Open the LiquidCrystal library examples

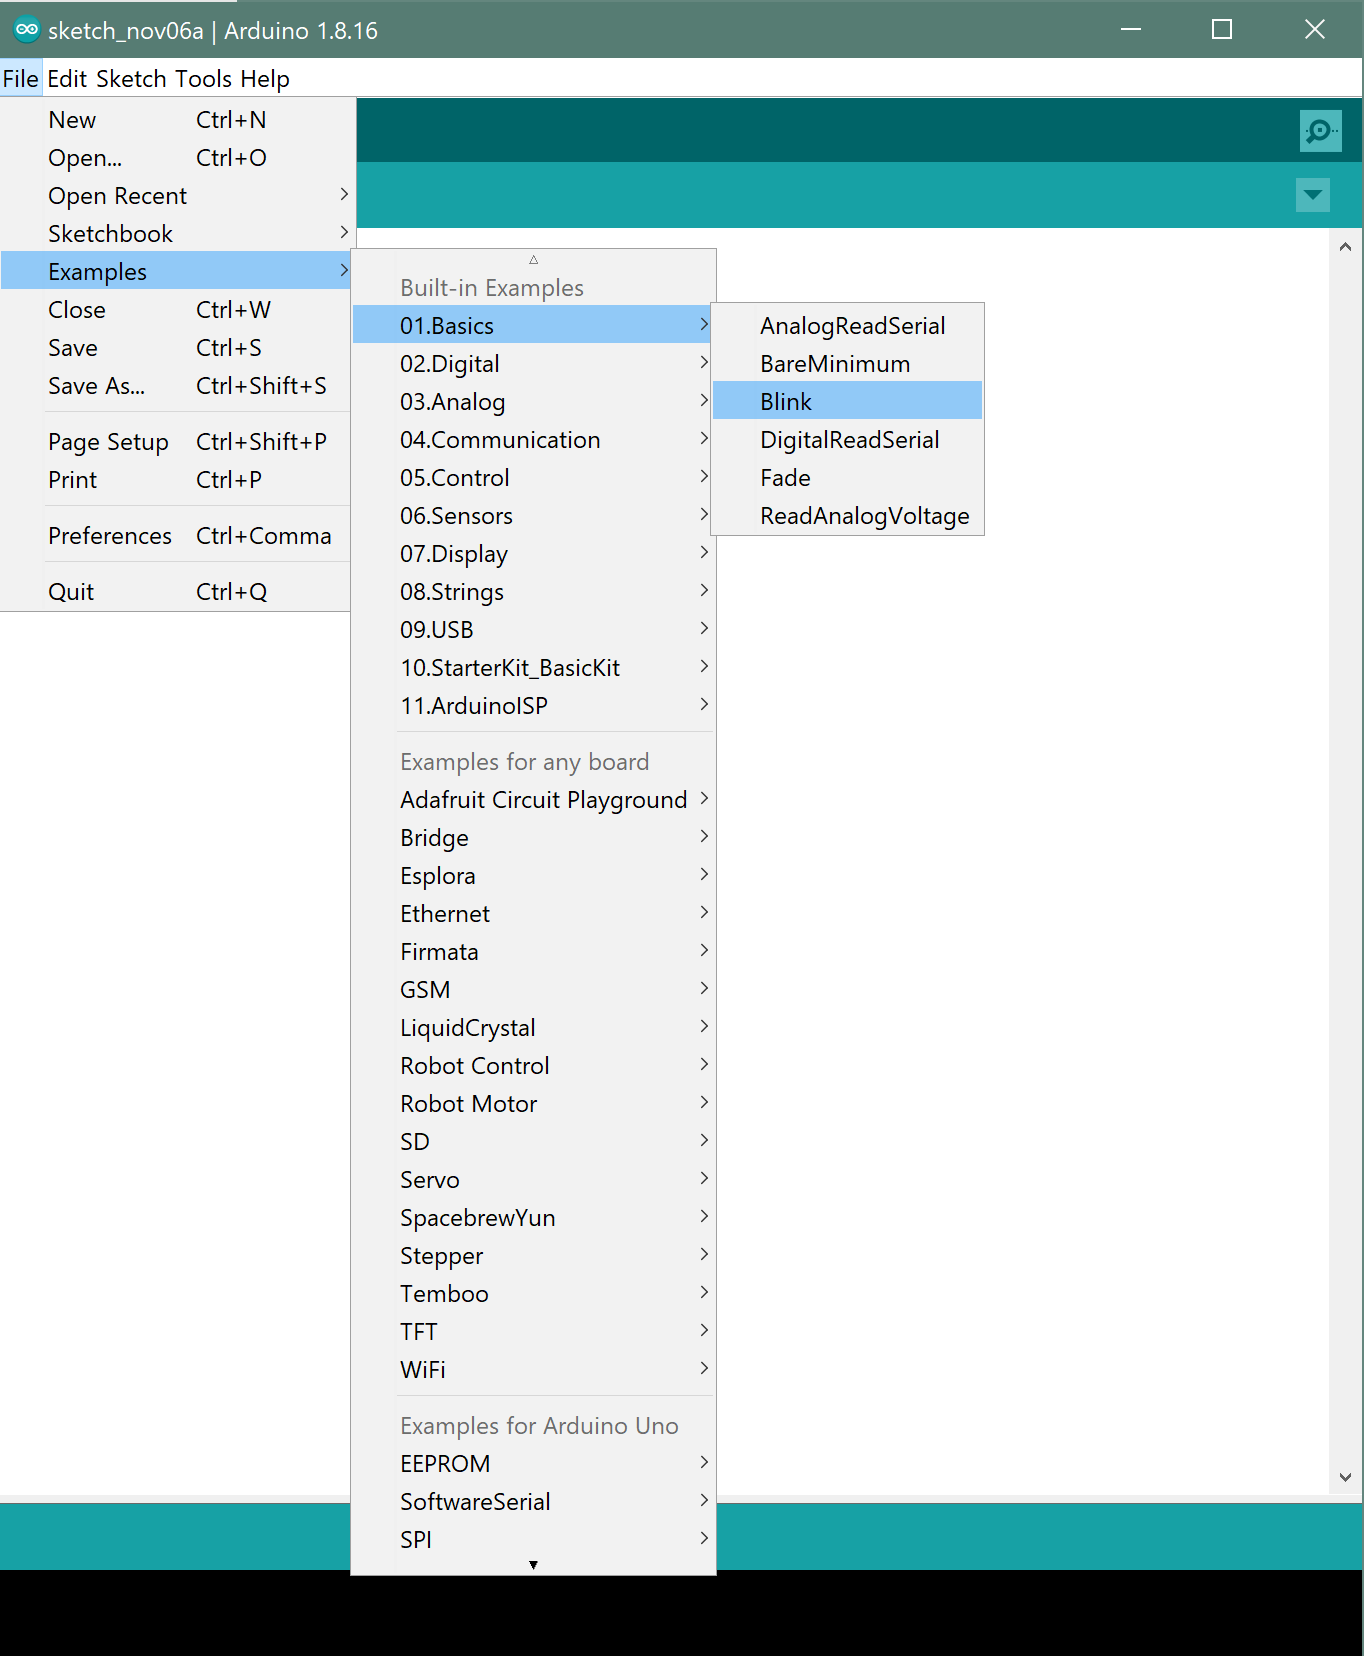click(533, 1028)
